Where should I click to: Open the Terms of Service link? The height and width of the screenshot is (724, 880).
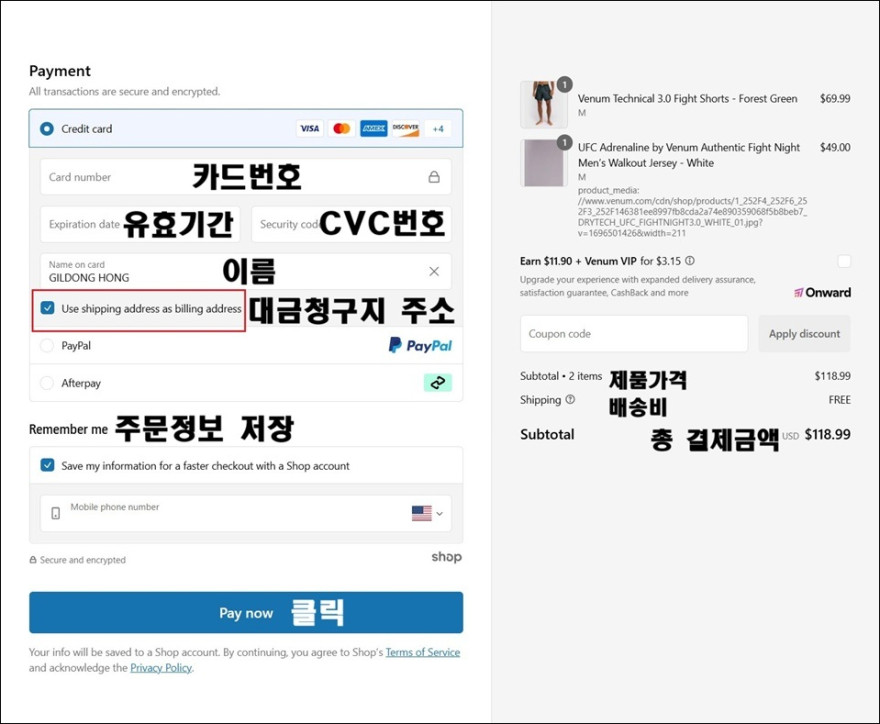(x=423, y=652)
